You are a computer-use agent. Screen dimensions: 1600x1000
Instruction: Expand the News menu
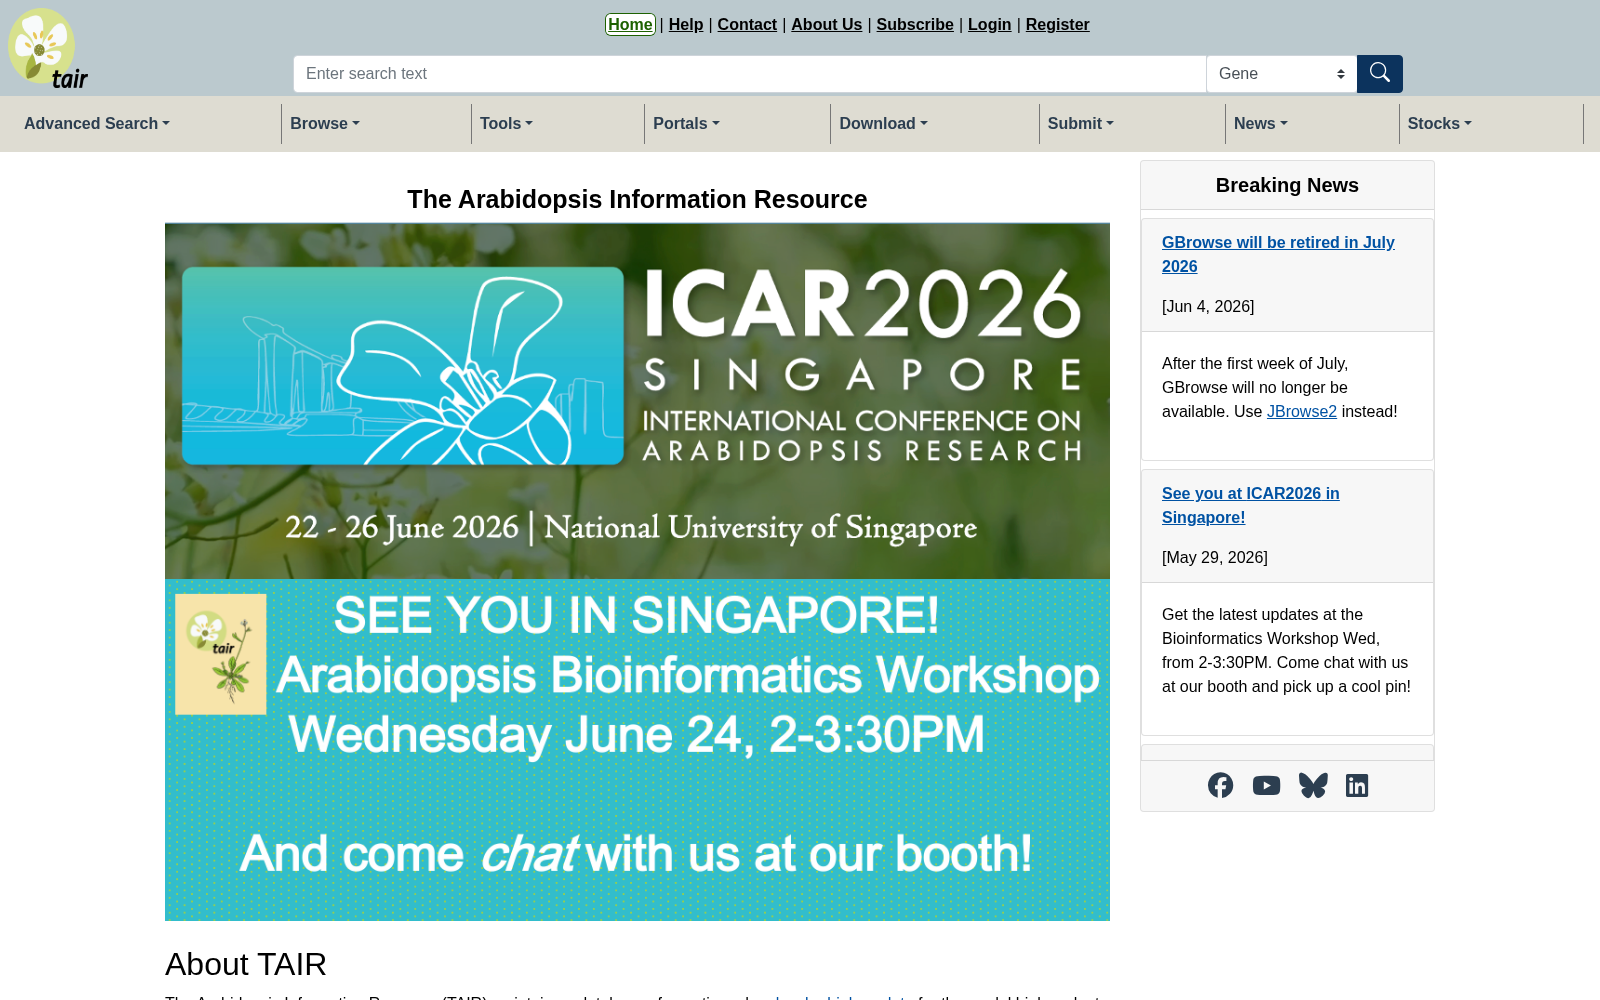(1260, 124)
